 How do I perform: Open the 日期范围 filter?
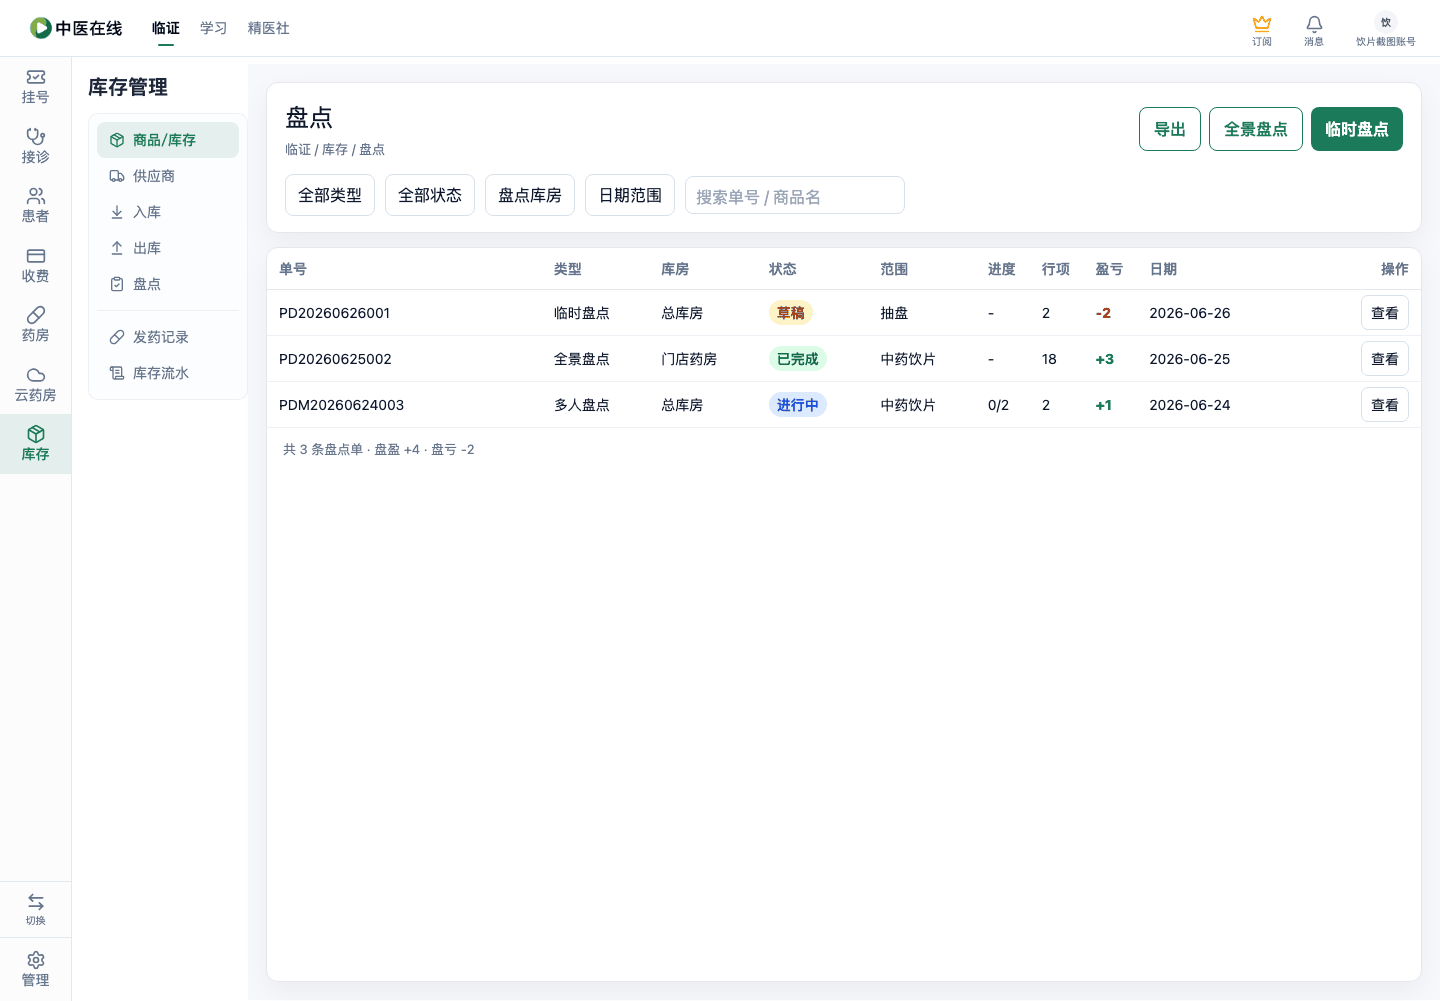click(x=630, y=195)
